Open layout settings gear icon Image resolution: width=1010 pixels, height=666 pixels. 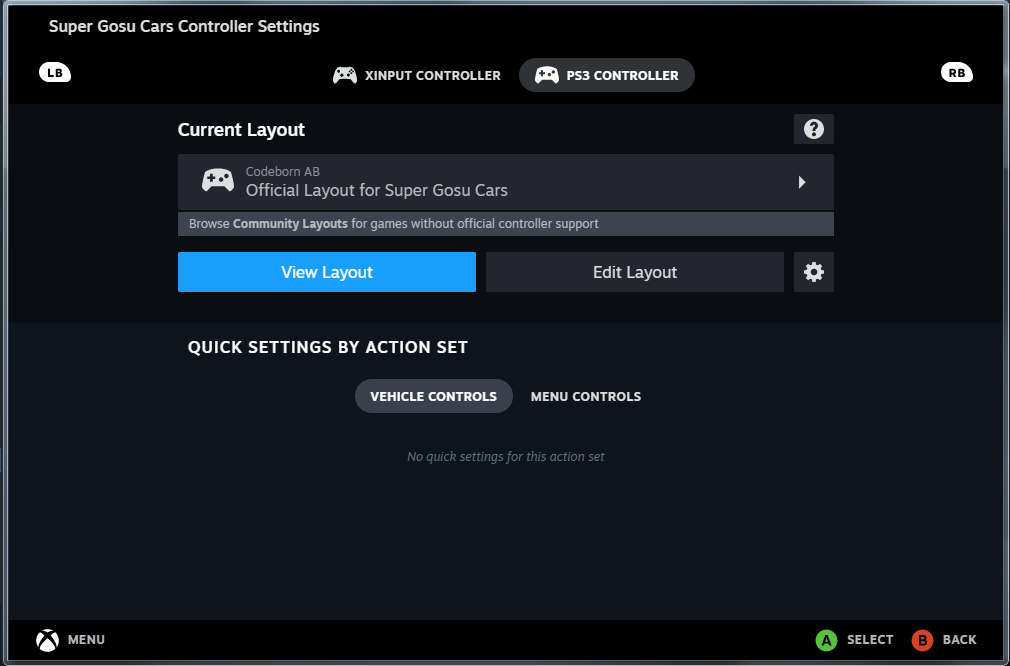(x=814, y=272)
